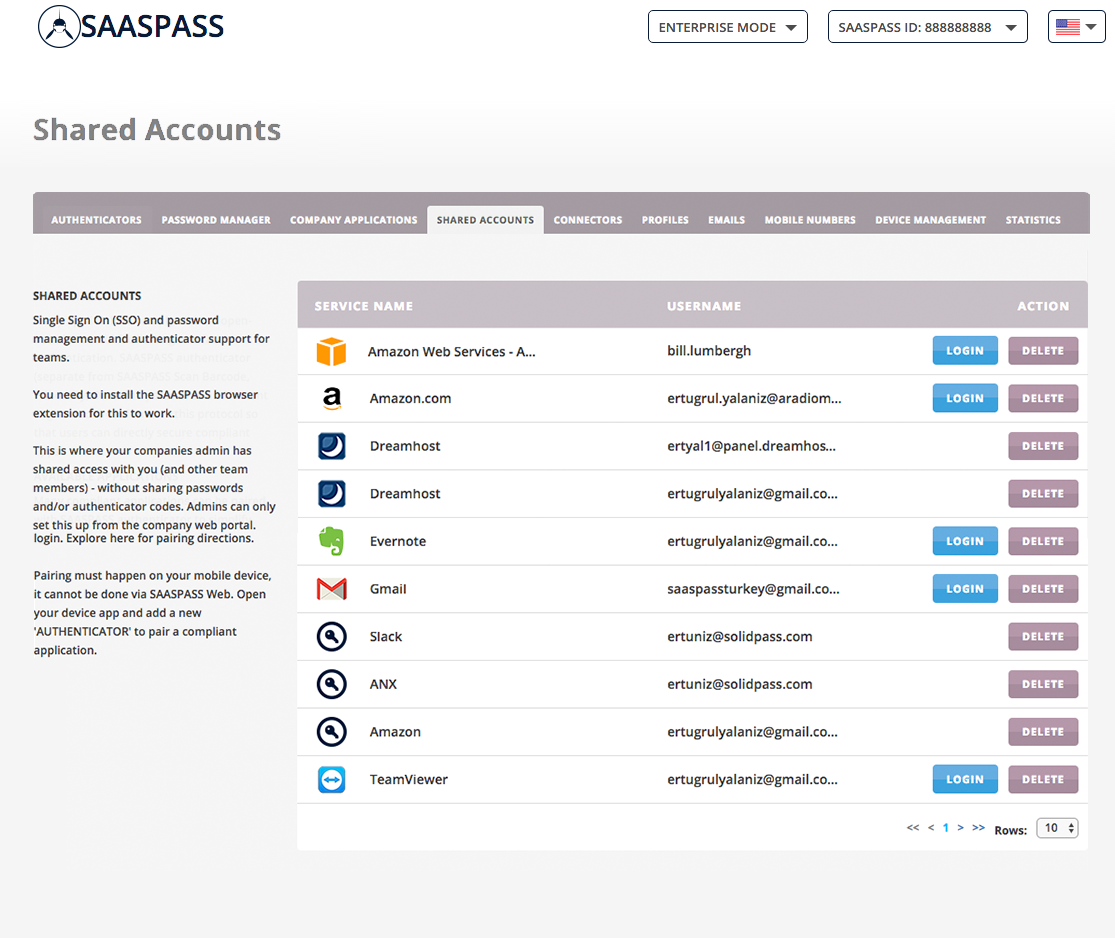This screenshot has width=1115, height=938.
Task: Open the Password Manager tab
Action: point(216,220)
